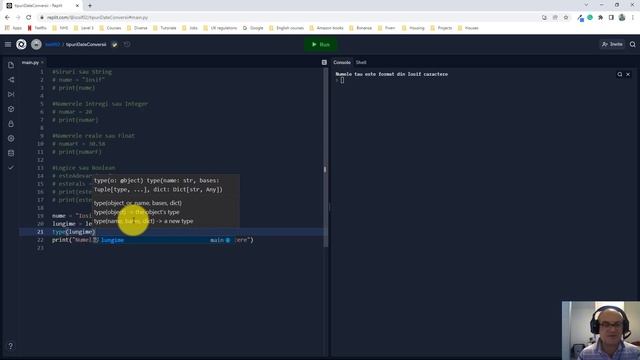The image size is (640, 360).
Task: Open the Files panel in the sidebar
Action: (x=11, y=65)
